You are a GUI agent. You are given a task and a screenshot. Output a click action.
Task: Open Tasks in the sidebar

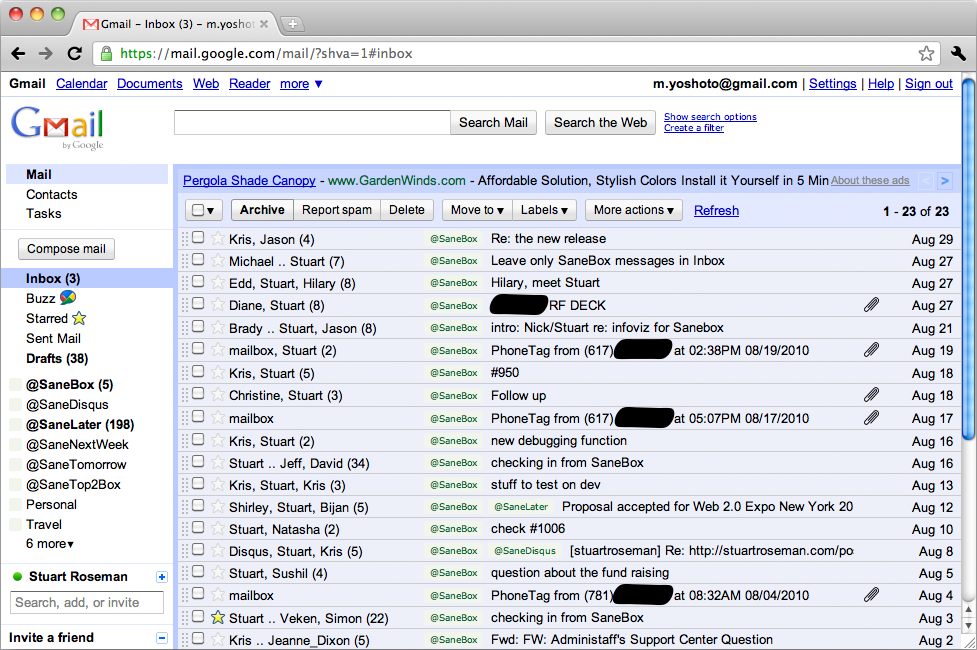pos(44,213)
